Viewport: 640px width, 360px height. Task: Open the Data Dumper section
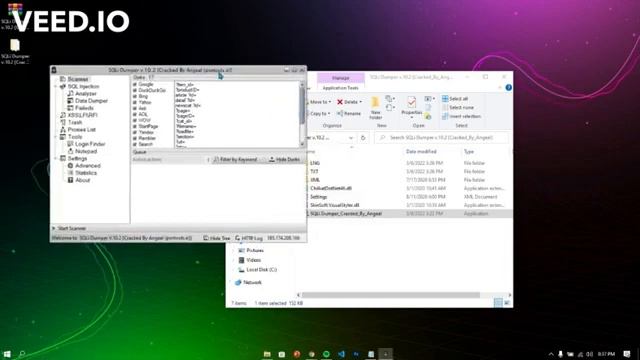(87, 101)
